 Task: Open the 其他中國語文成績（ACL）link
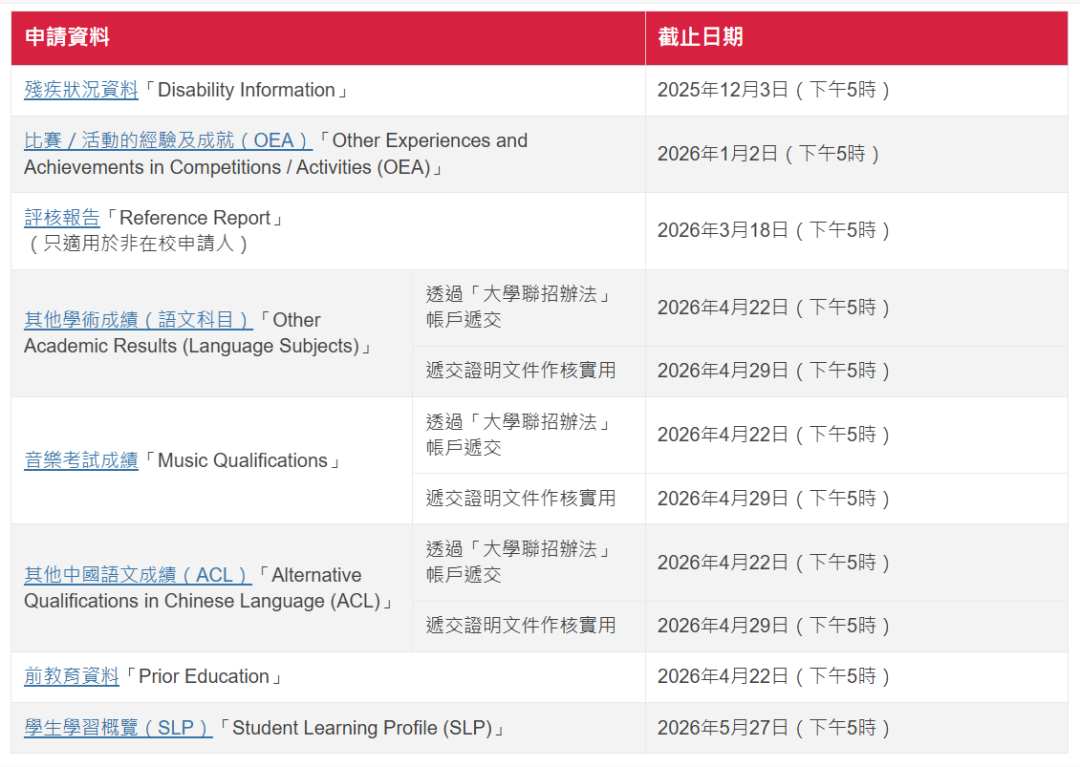[x=138, y=574]
